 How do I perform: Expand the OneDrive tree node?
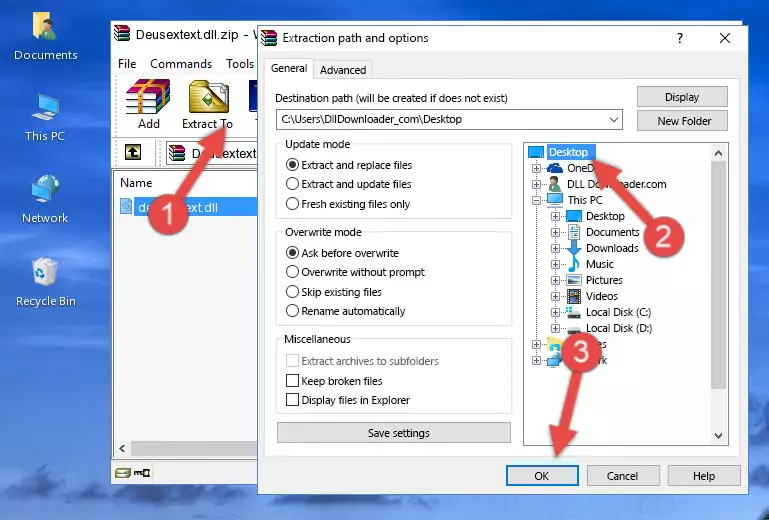point(536,168)
